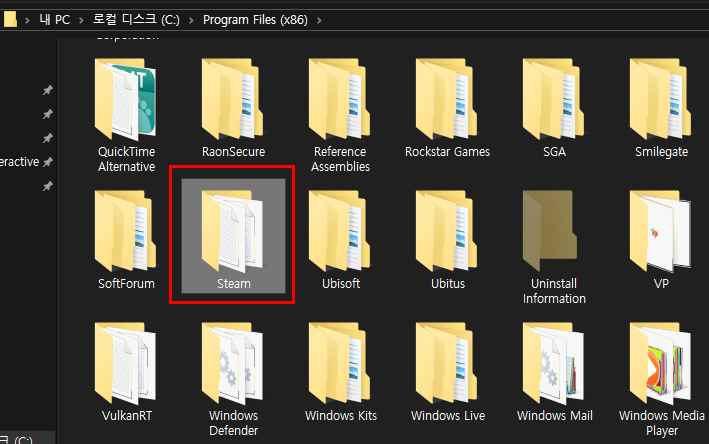The height and width of the screenshot is (444, 709).
Task: Go to 로컬 디스크 (C:) breadcrumb
Action: click(136, 19)
